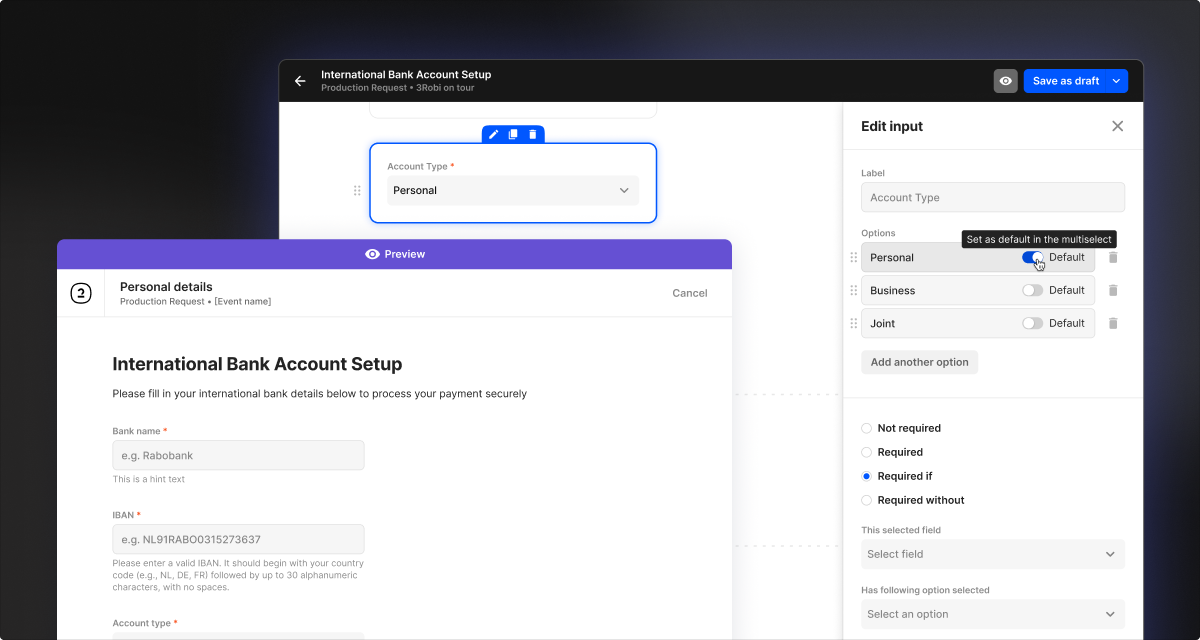This screenshot has width=1200, height=640.
Task: Click the eye icon on the purple Preview banner
Action: (372, 254)
